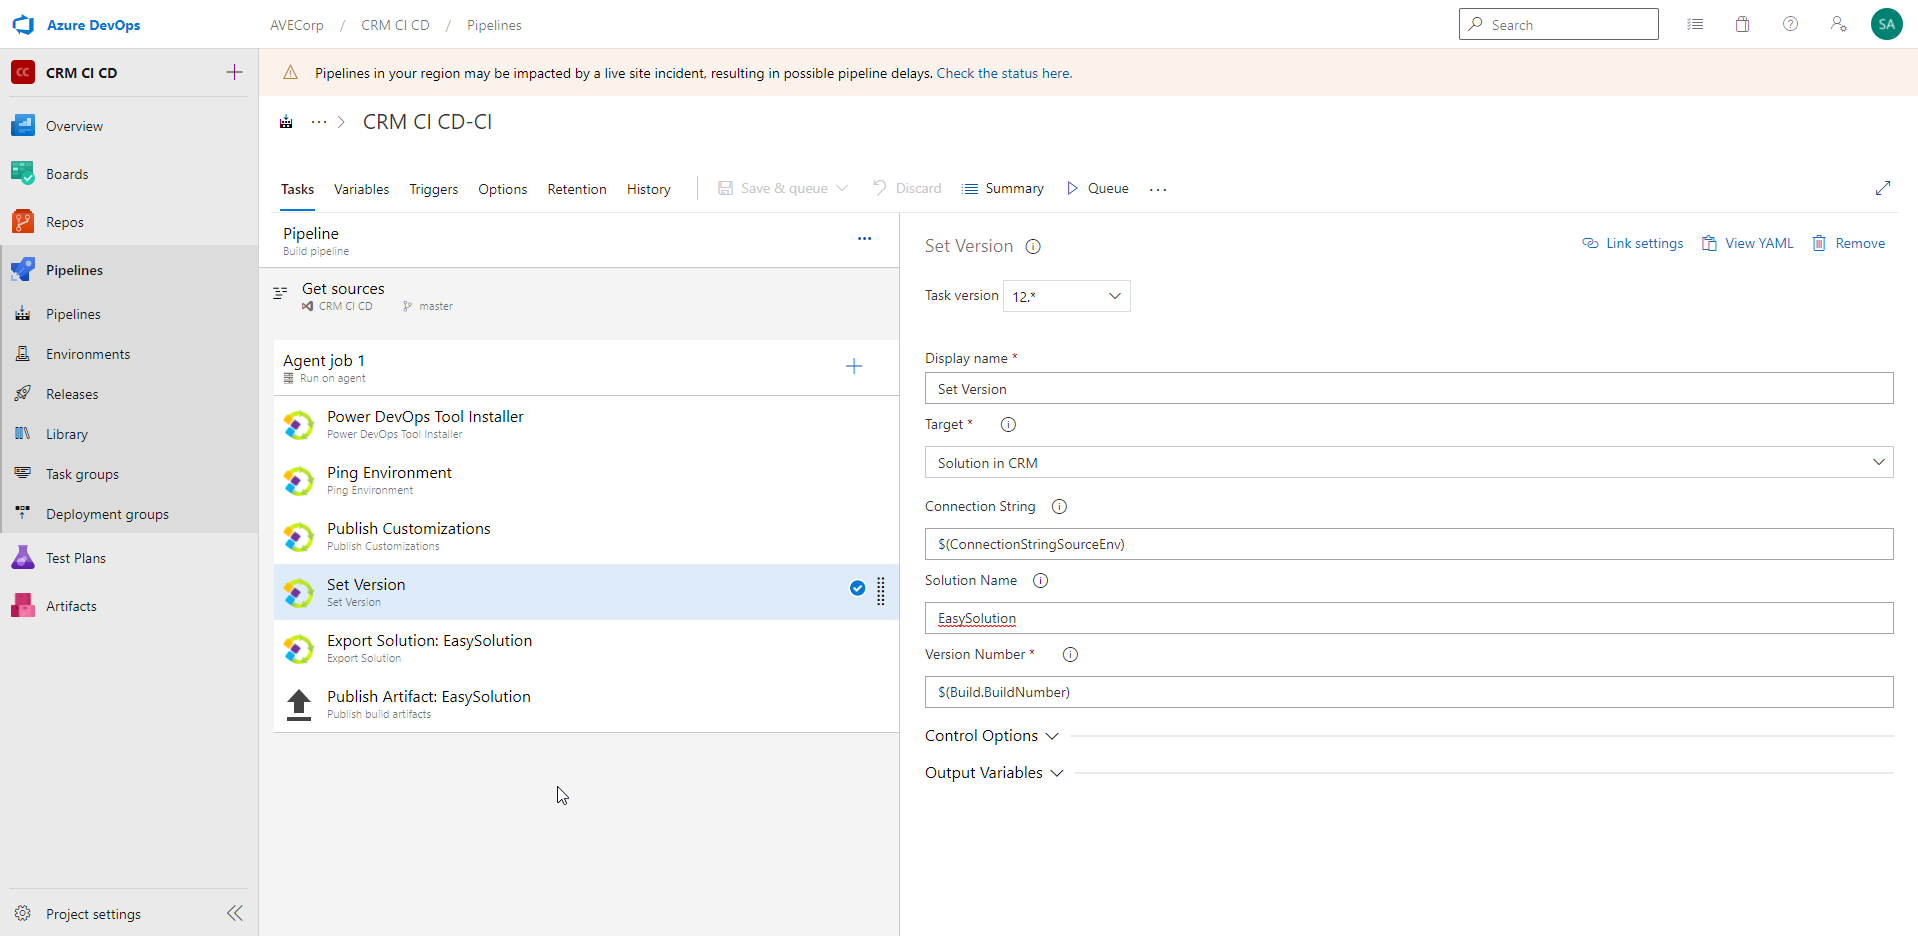1918x936 pixels.
Task: Open the Marketplace shopping bag icon
Action: [x=1742, y=24]
